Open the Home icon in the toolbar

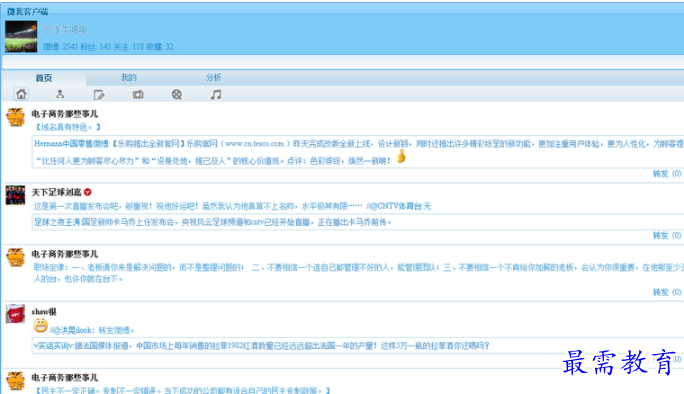pos(21,94)
